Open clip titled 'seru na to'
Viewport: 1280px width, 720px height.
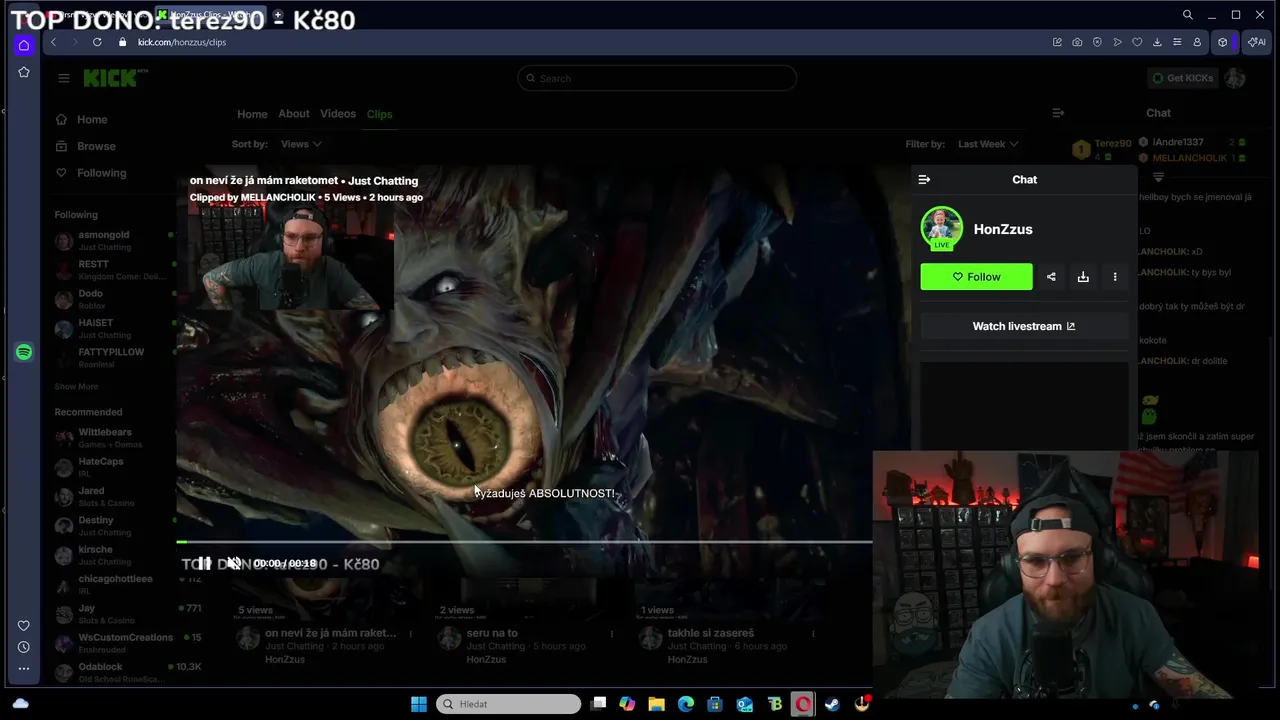[x=492, y=633]
